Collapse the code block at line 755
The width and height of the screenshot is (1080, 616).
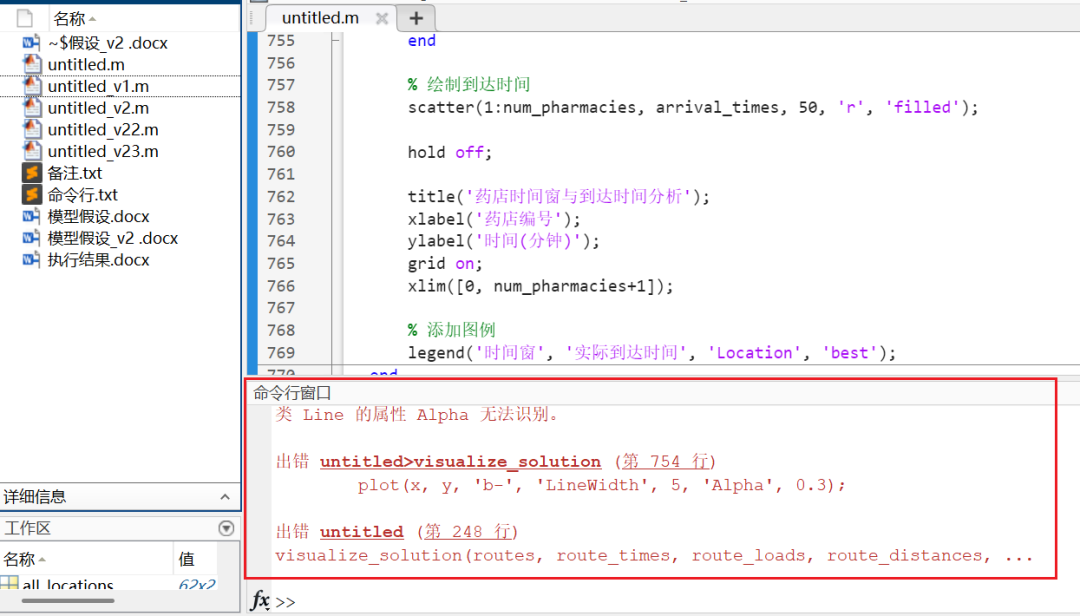tap(335, 41)
